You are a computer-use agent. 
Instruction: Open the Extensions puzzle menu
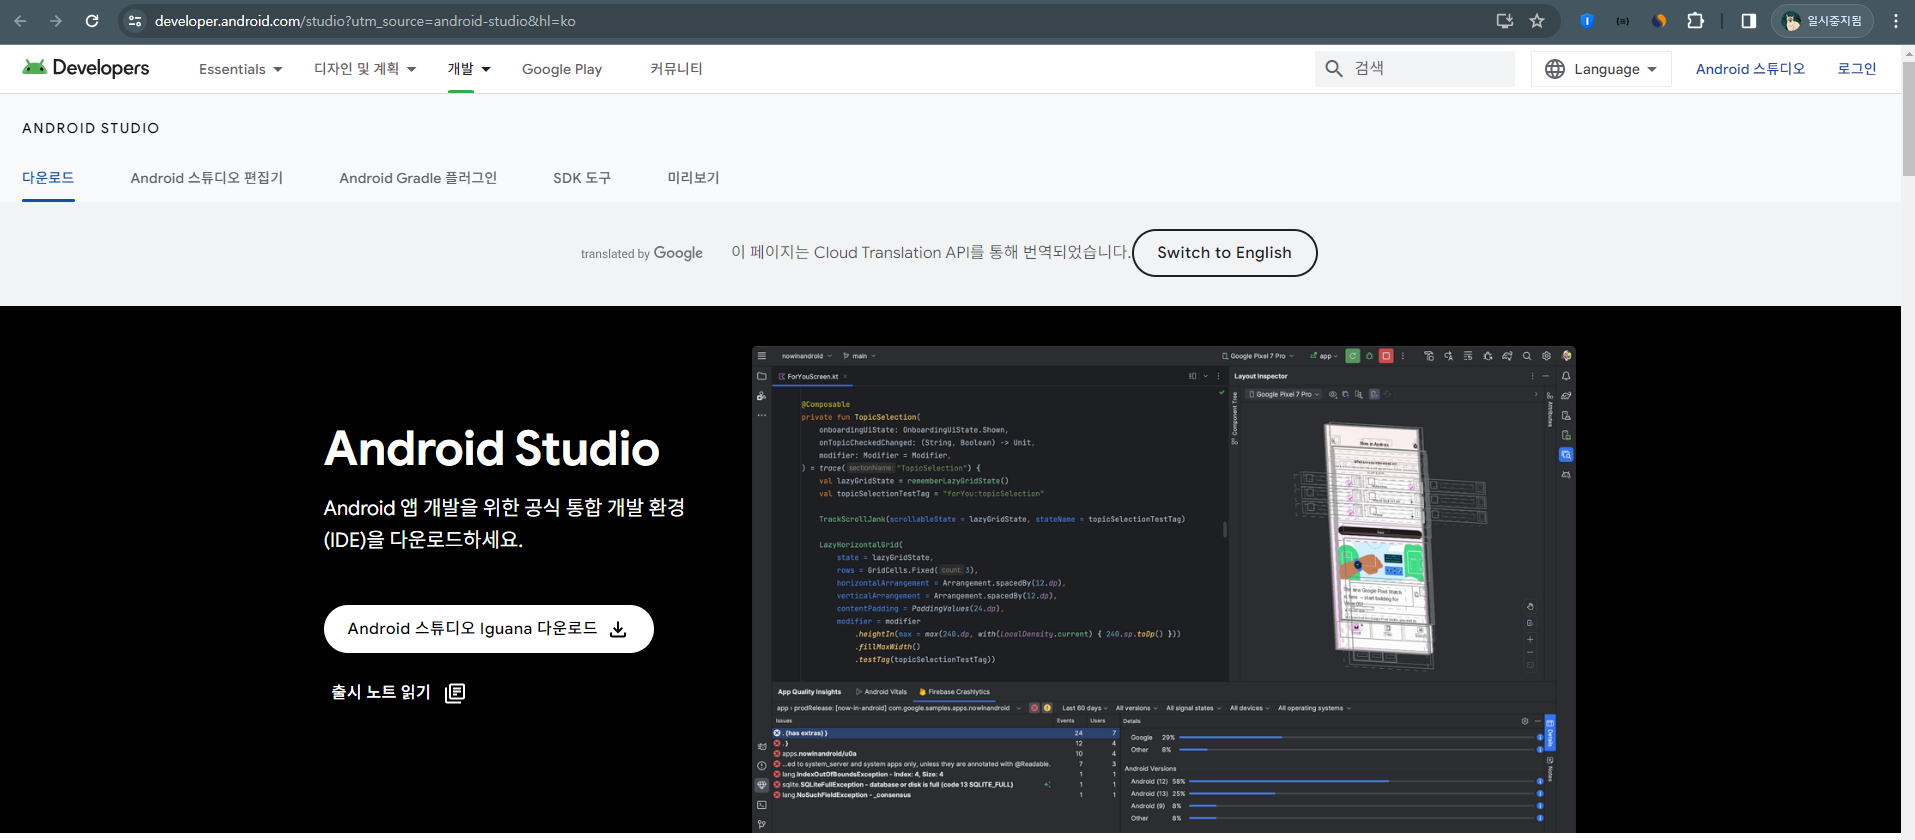point(1695,21)
